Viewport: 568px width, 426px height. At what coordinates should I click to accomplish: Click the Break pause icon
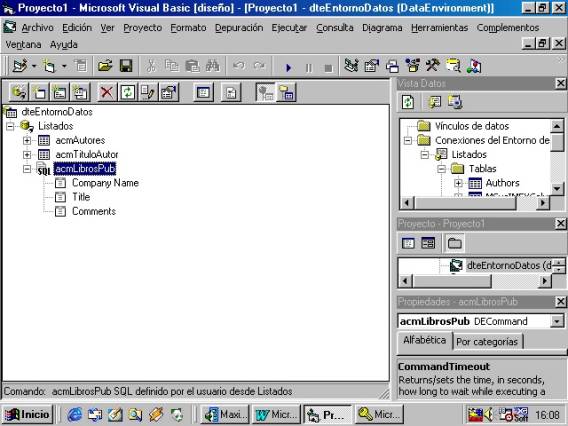(x=309, y=67)
